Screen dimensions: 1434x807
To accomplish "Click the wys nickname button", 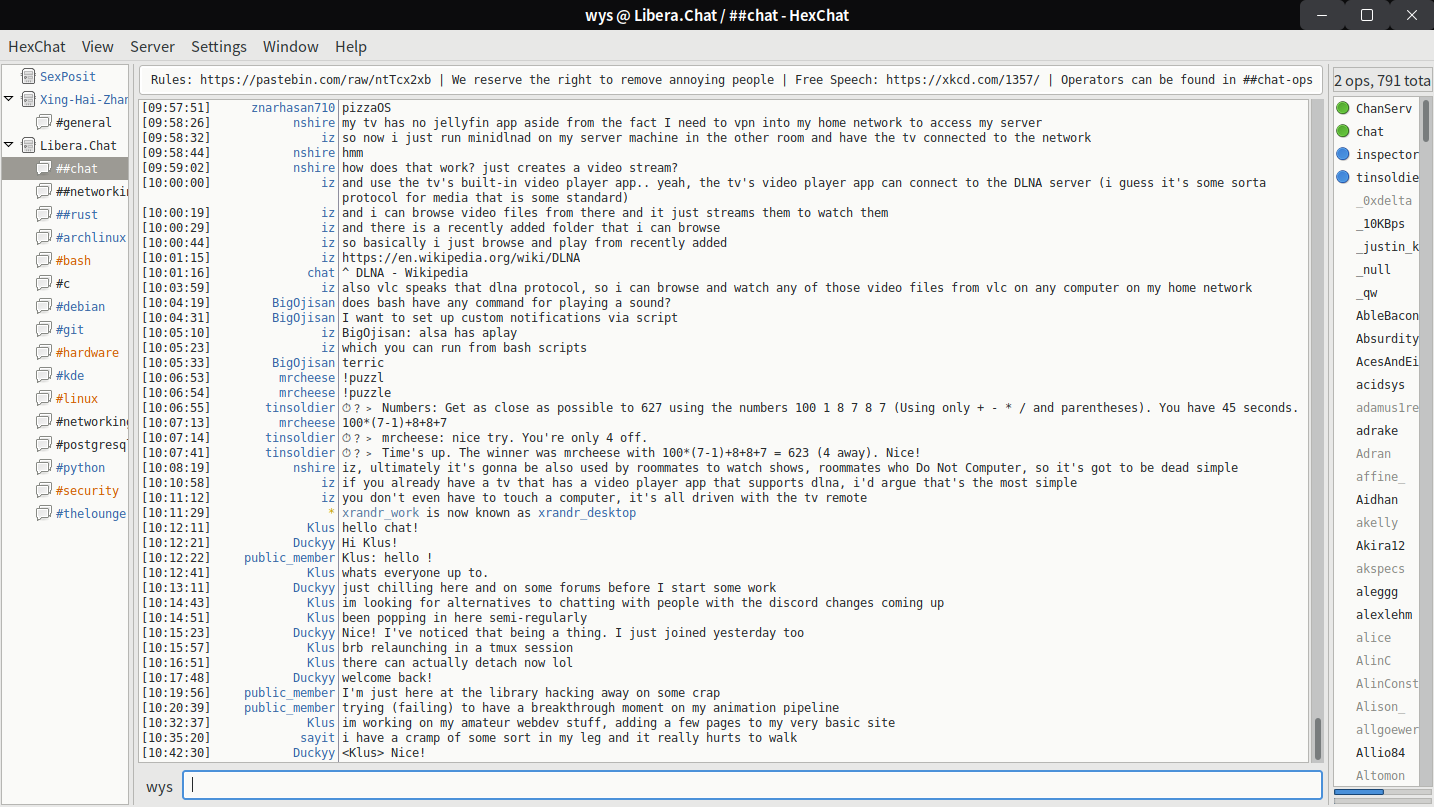I will click(x=159, y=786).
